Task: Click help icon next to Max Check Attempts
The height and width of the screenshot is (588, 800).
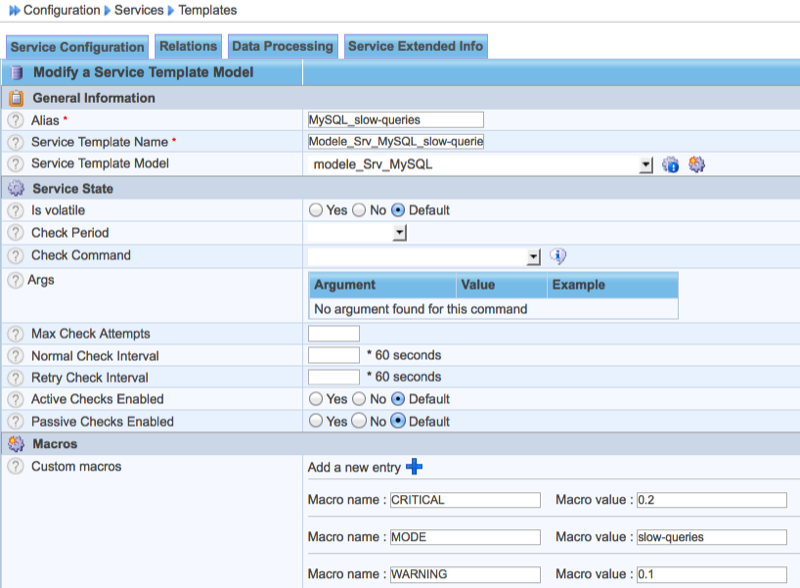Action: 15,334
